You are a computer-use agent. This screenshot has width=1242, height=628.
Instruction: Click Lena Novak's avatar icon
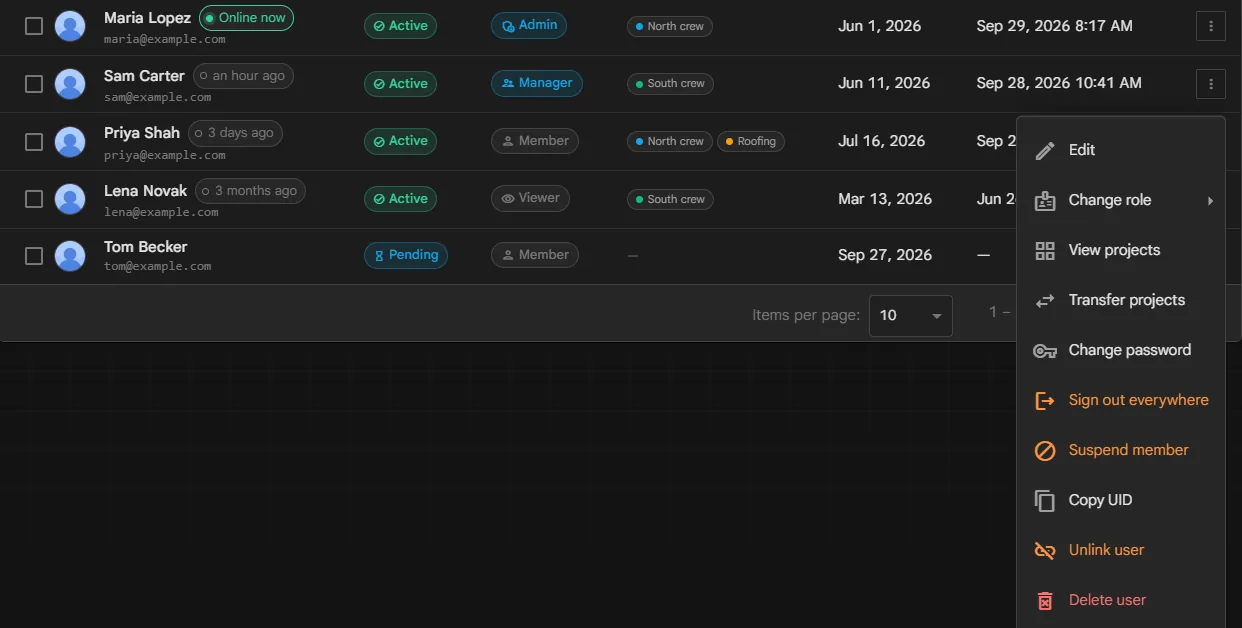click(70, 199)
